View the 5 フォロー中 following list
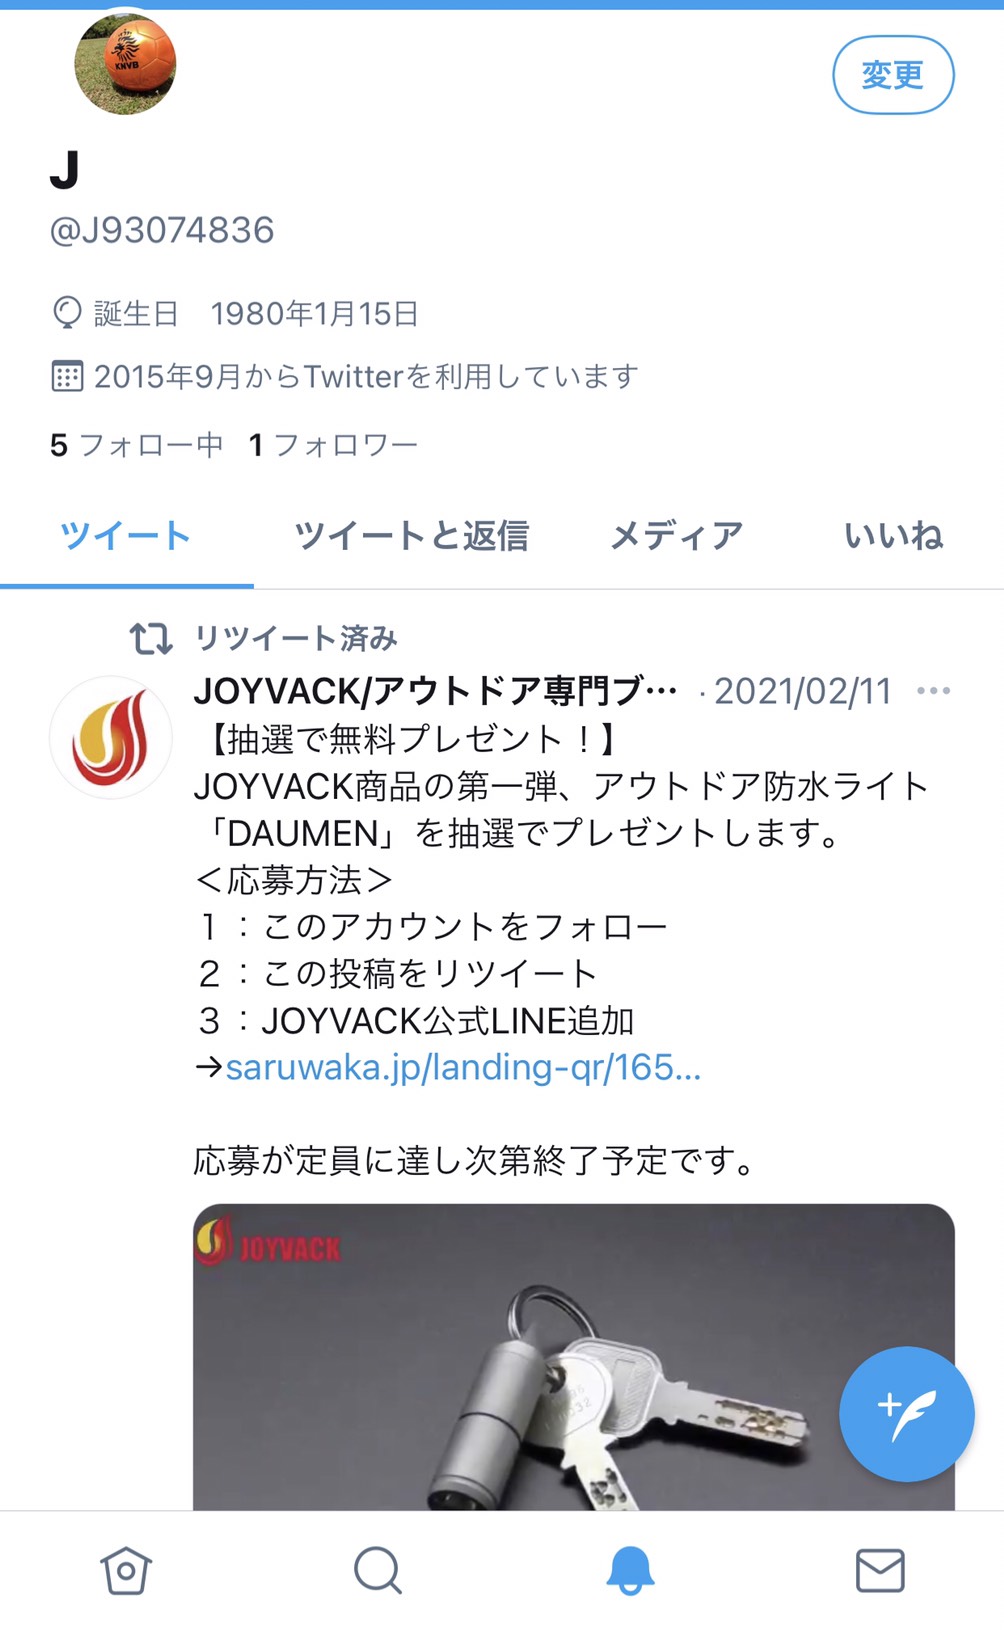1004x1630 pixels. [137, 445]
